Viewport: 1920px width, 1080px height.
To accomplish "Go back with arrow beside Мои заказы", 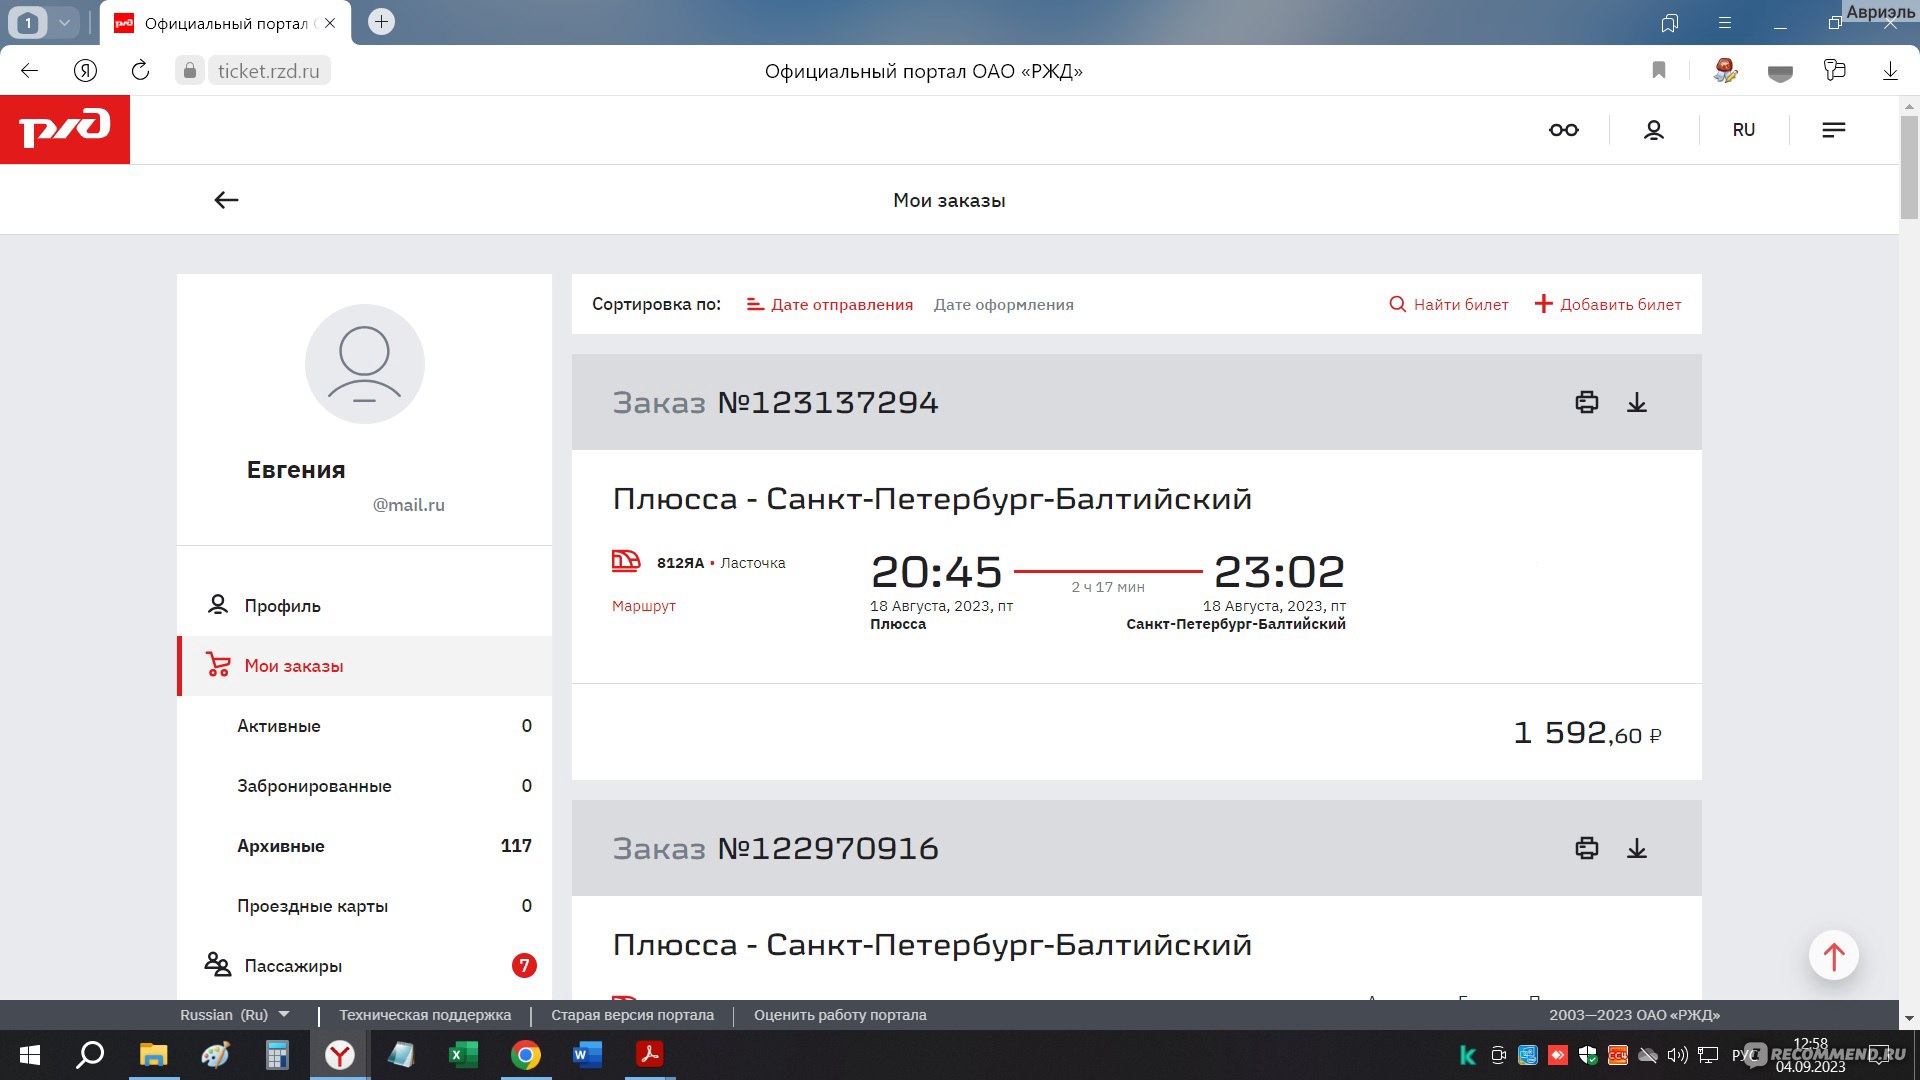I will click(227, 200).
